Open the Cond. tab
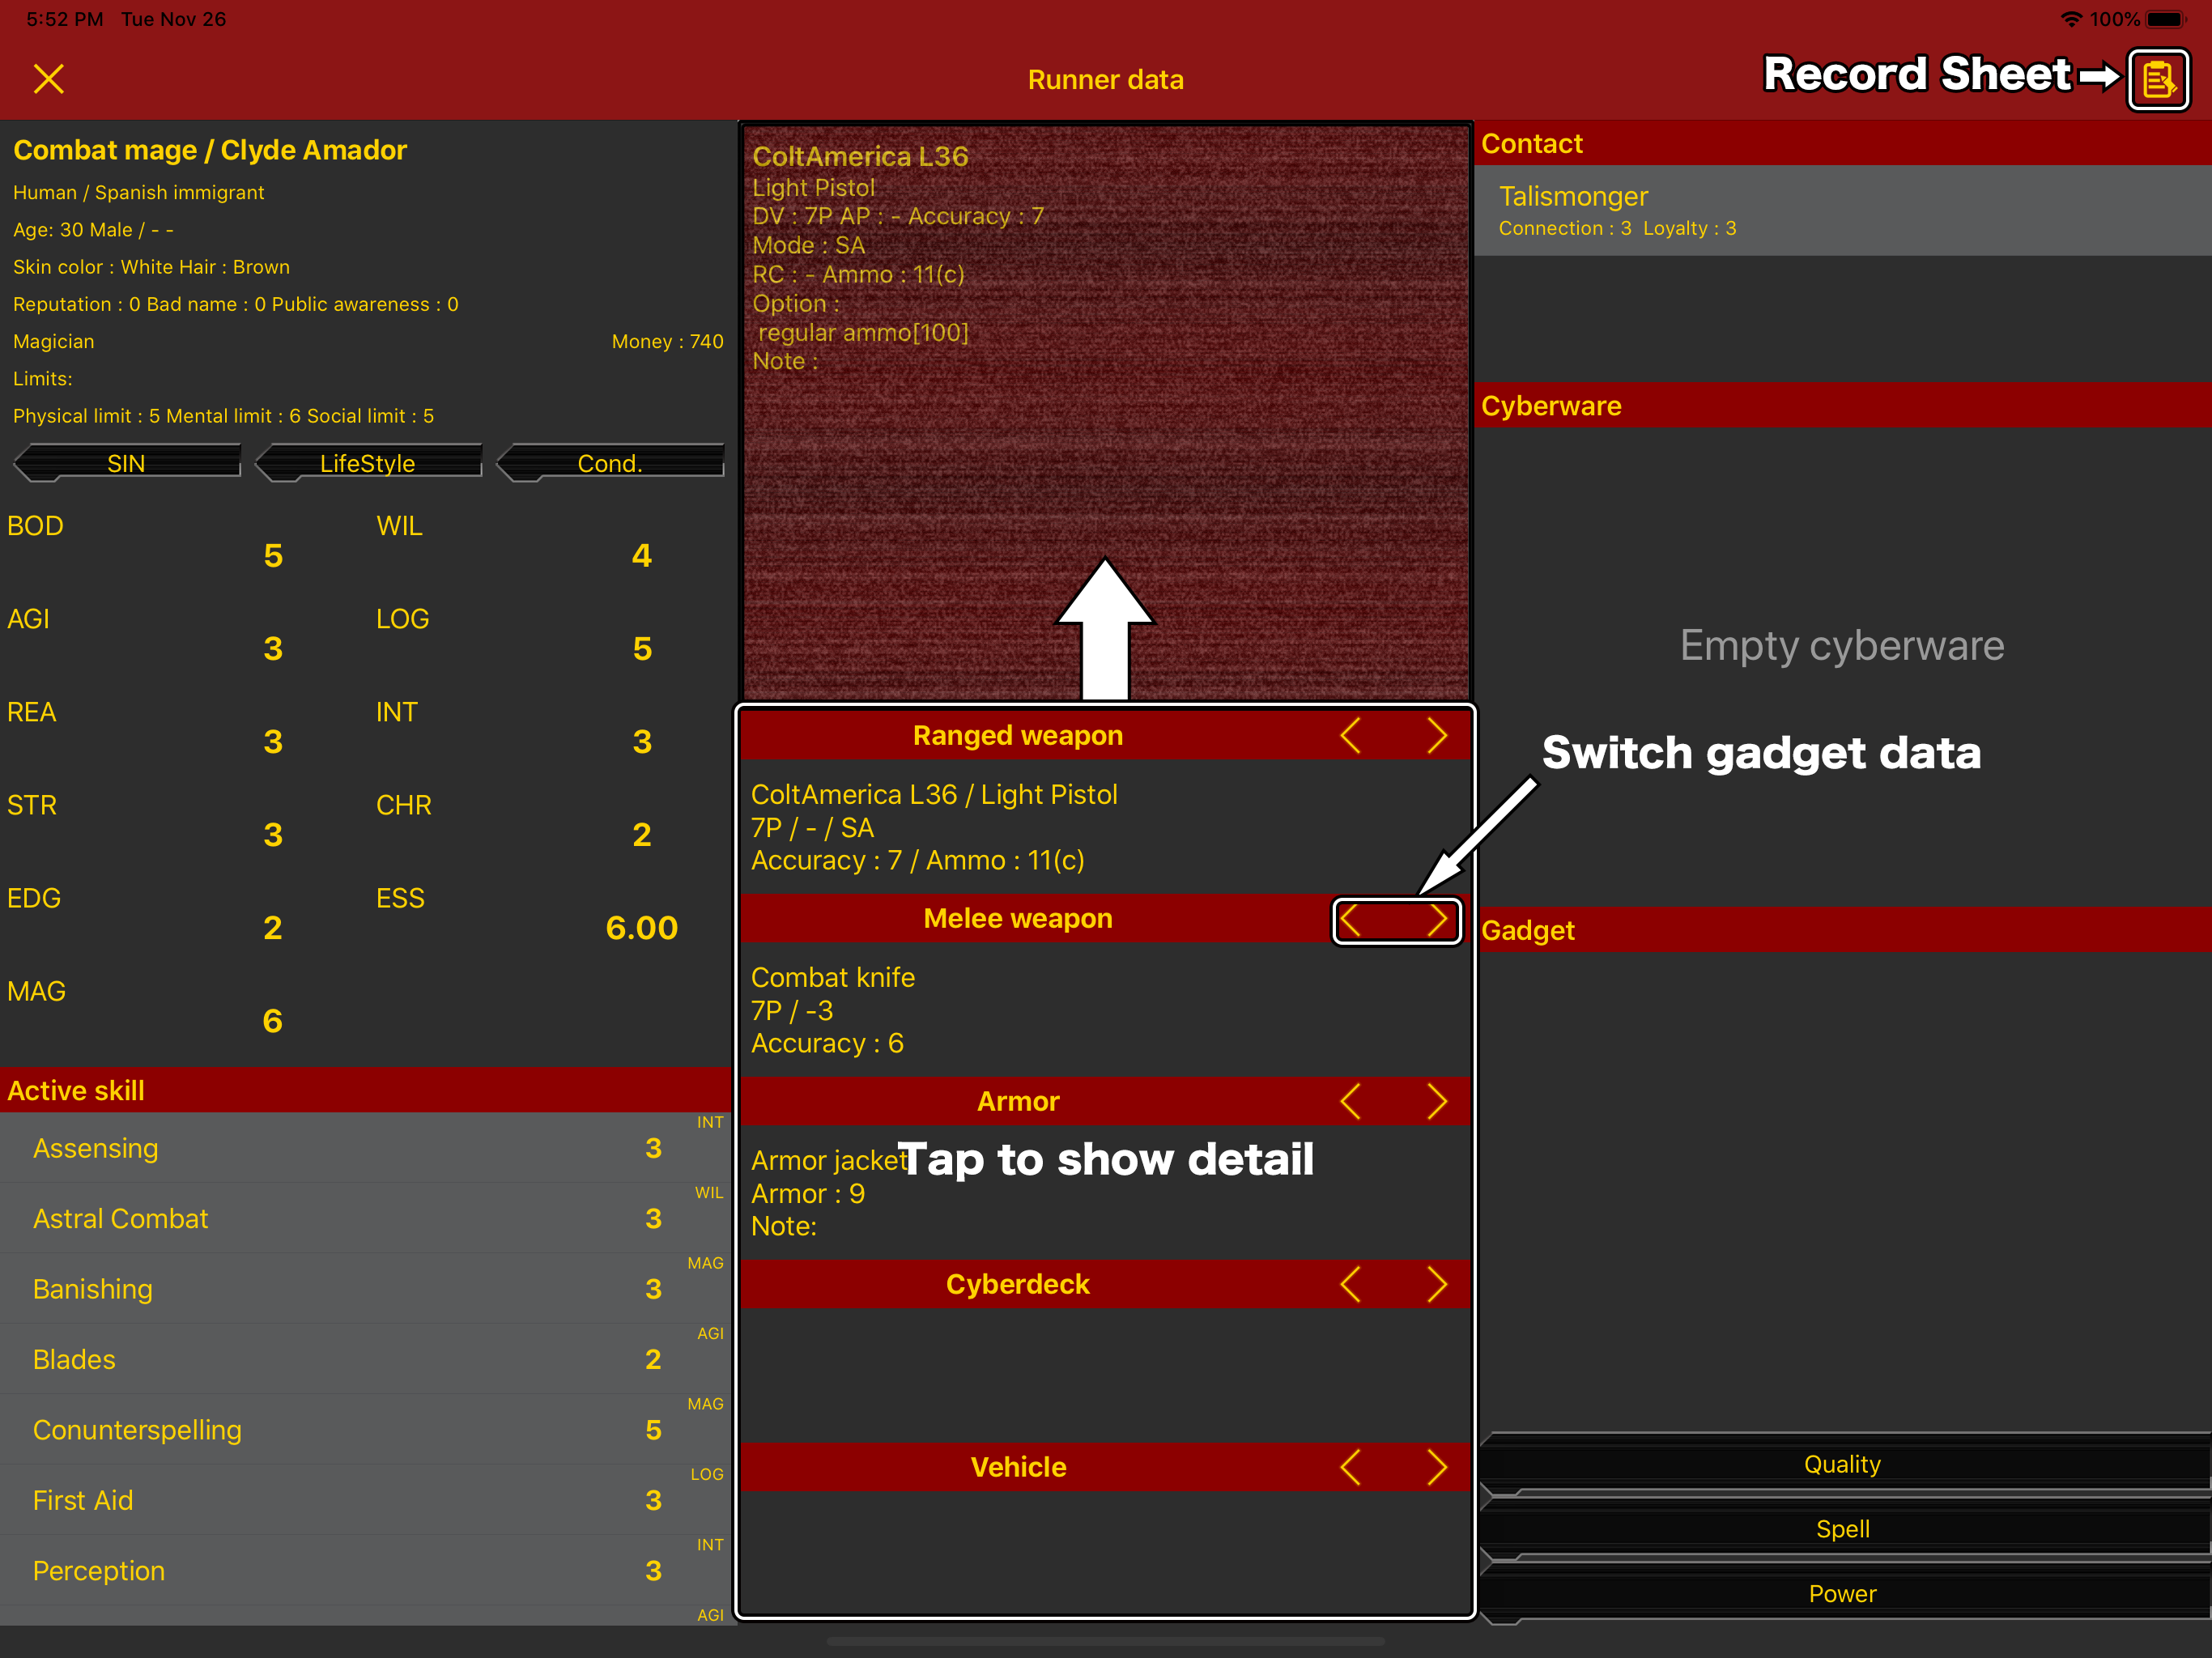Screen dimensions: 2212x1658 (x=610, y=463)
